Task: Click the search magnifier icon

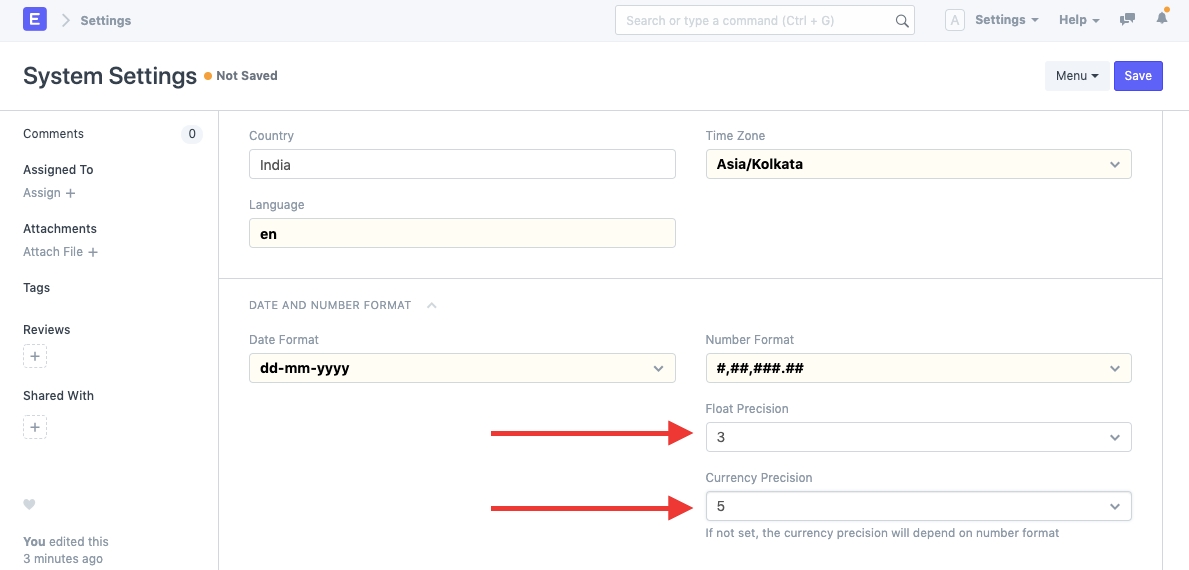Action: point(901,21)
